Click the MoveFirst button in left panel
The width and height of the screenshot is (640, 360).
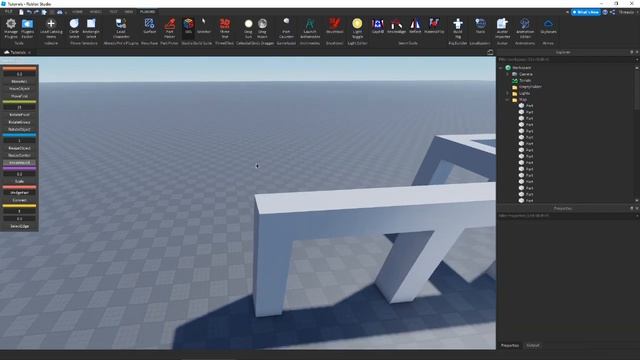click(19, 96)
